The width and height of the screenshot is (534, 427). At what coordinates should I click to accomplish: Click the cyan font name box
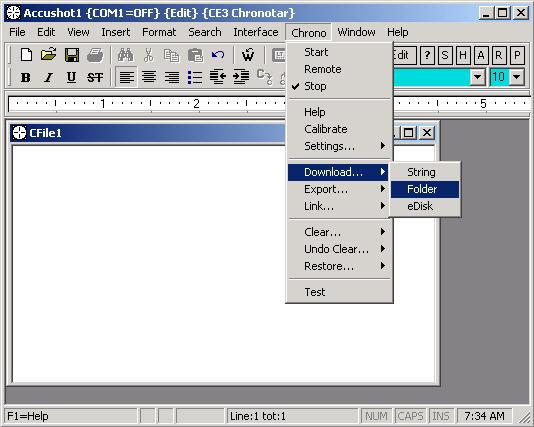pyautogui.click(x=432, y=77)
